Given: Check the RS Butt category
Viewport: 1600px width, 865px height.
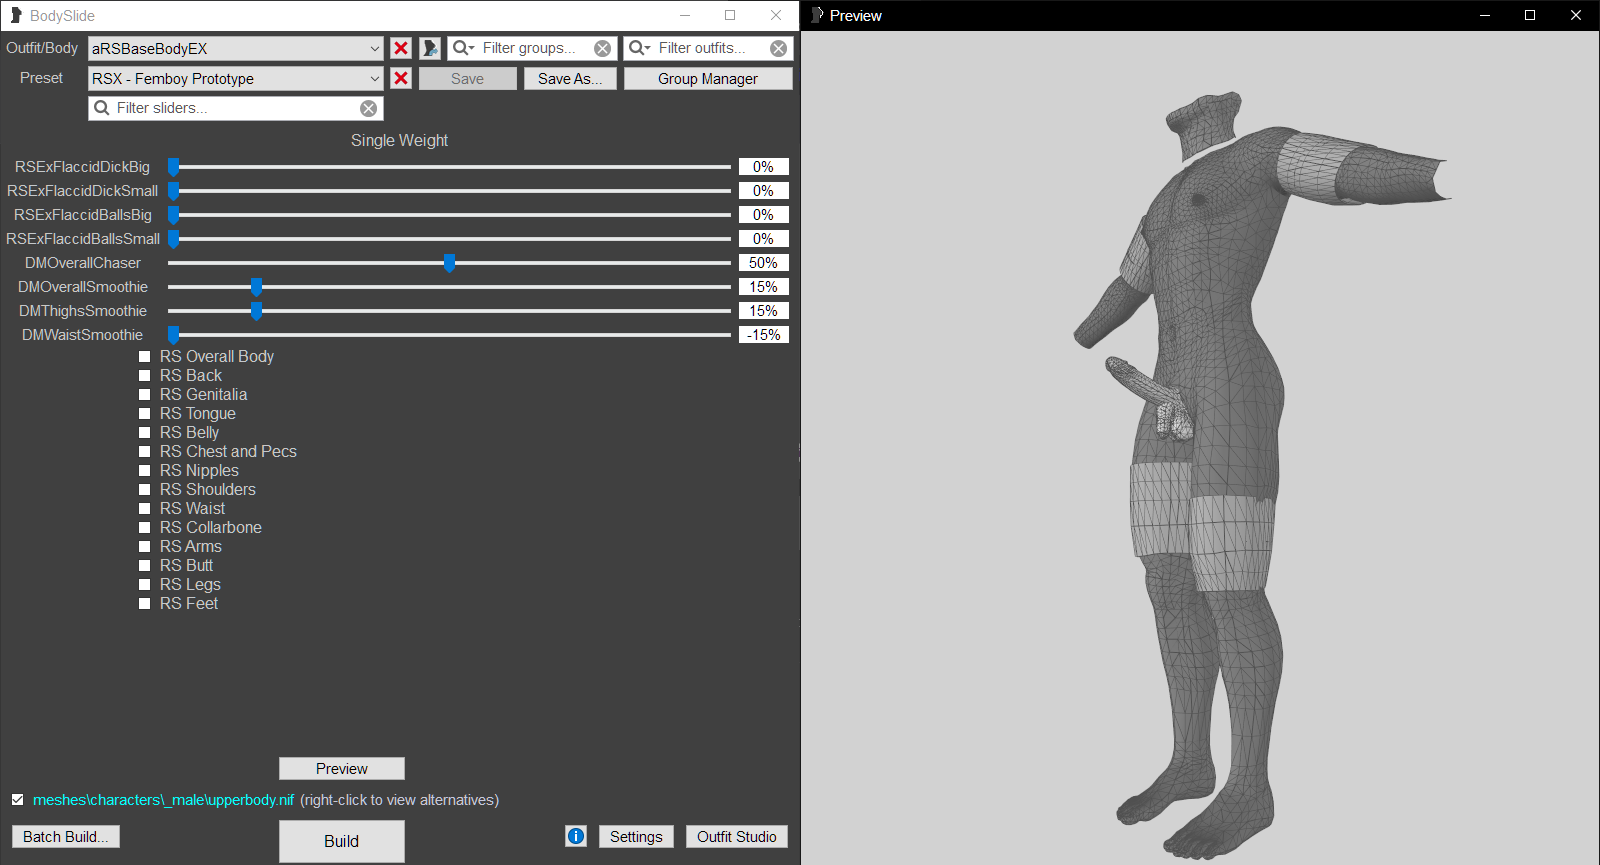Looking at the screenshot, I should pyautogui.click(x=144, y=565).
